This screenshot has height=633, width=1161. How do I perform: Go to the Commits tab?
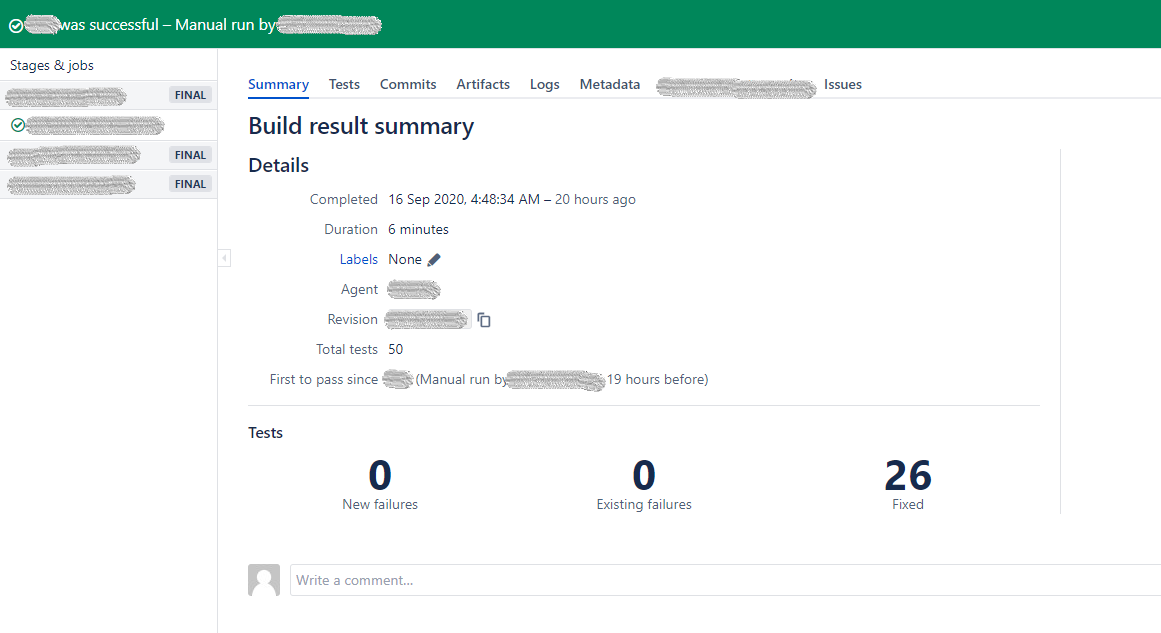click(408, 85)
